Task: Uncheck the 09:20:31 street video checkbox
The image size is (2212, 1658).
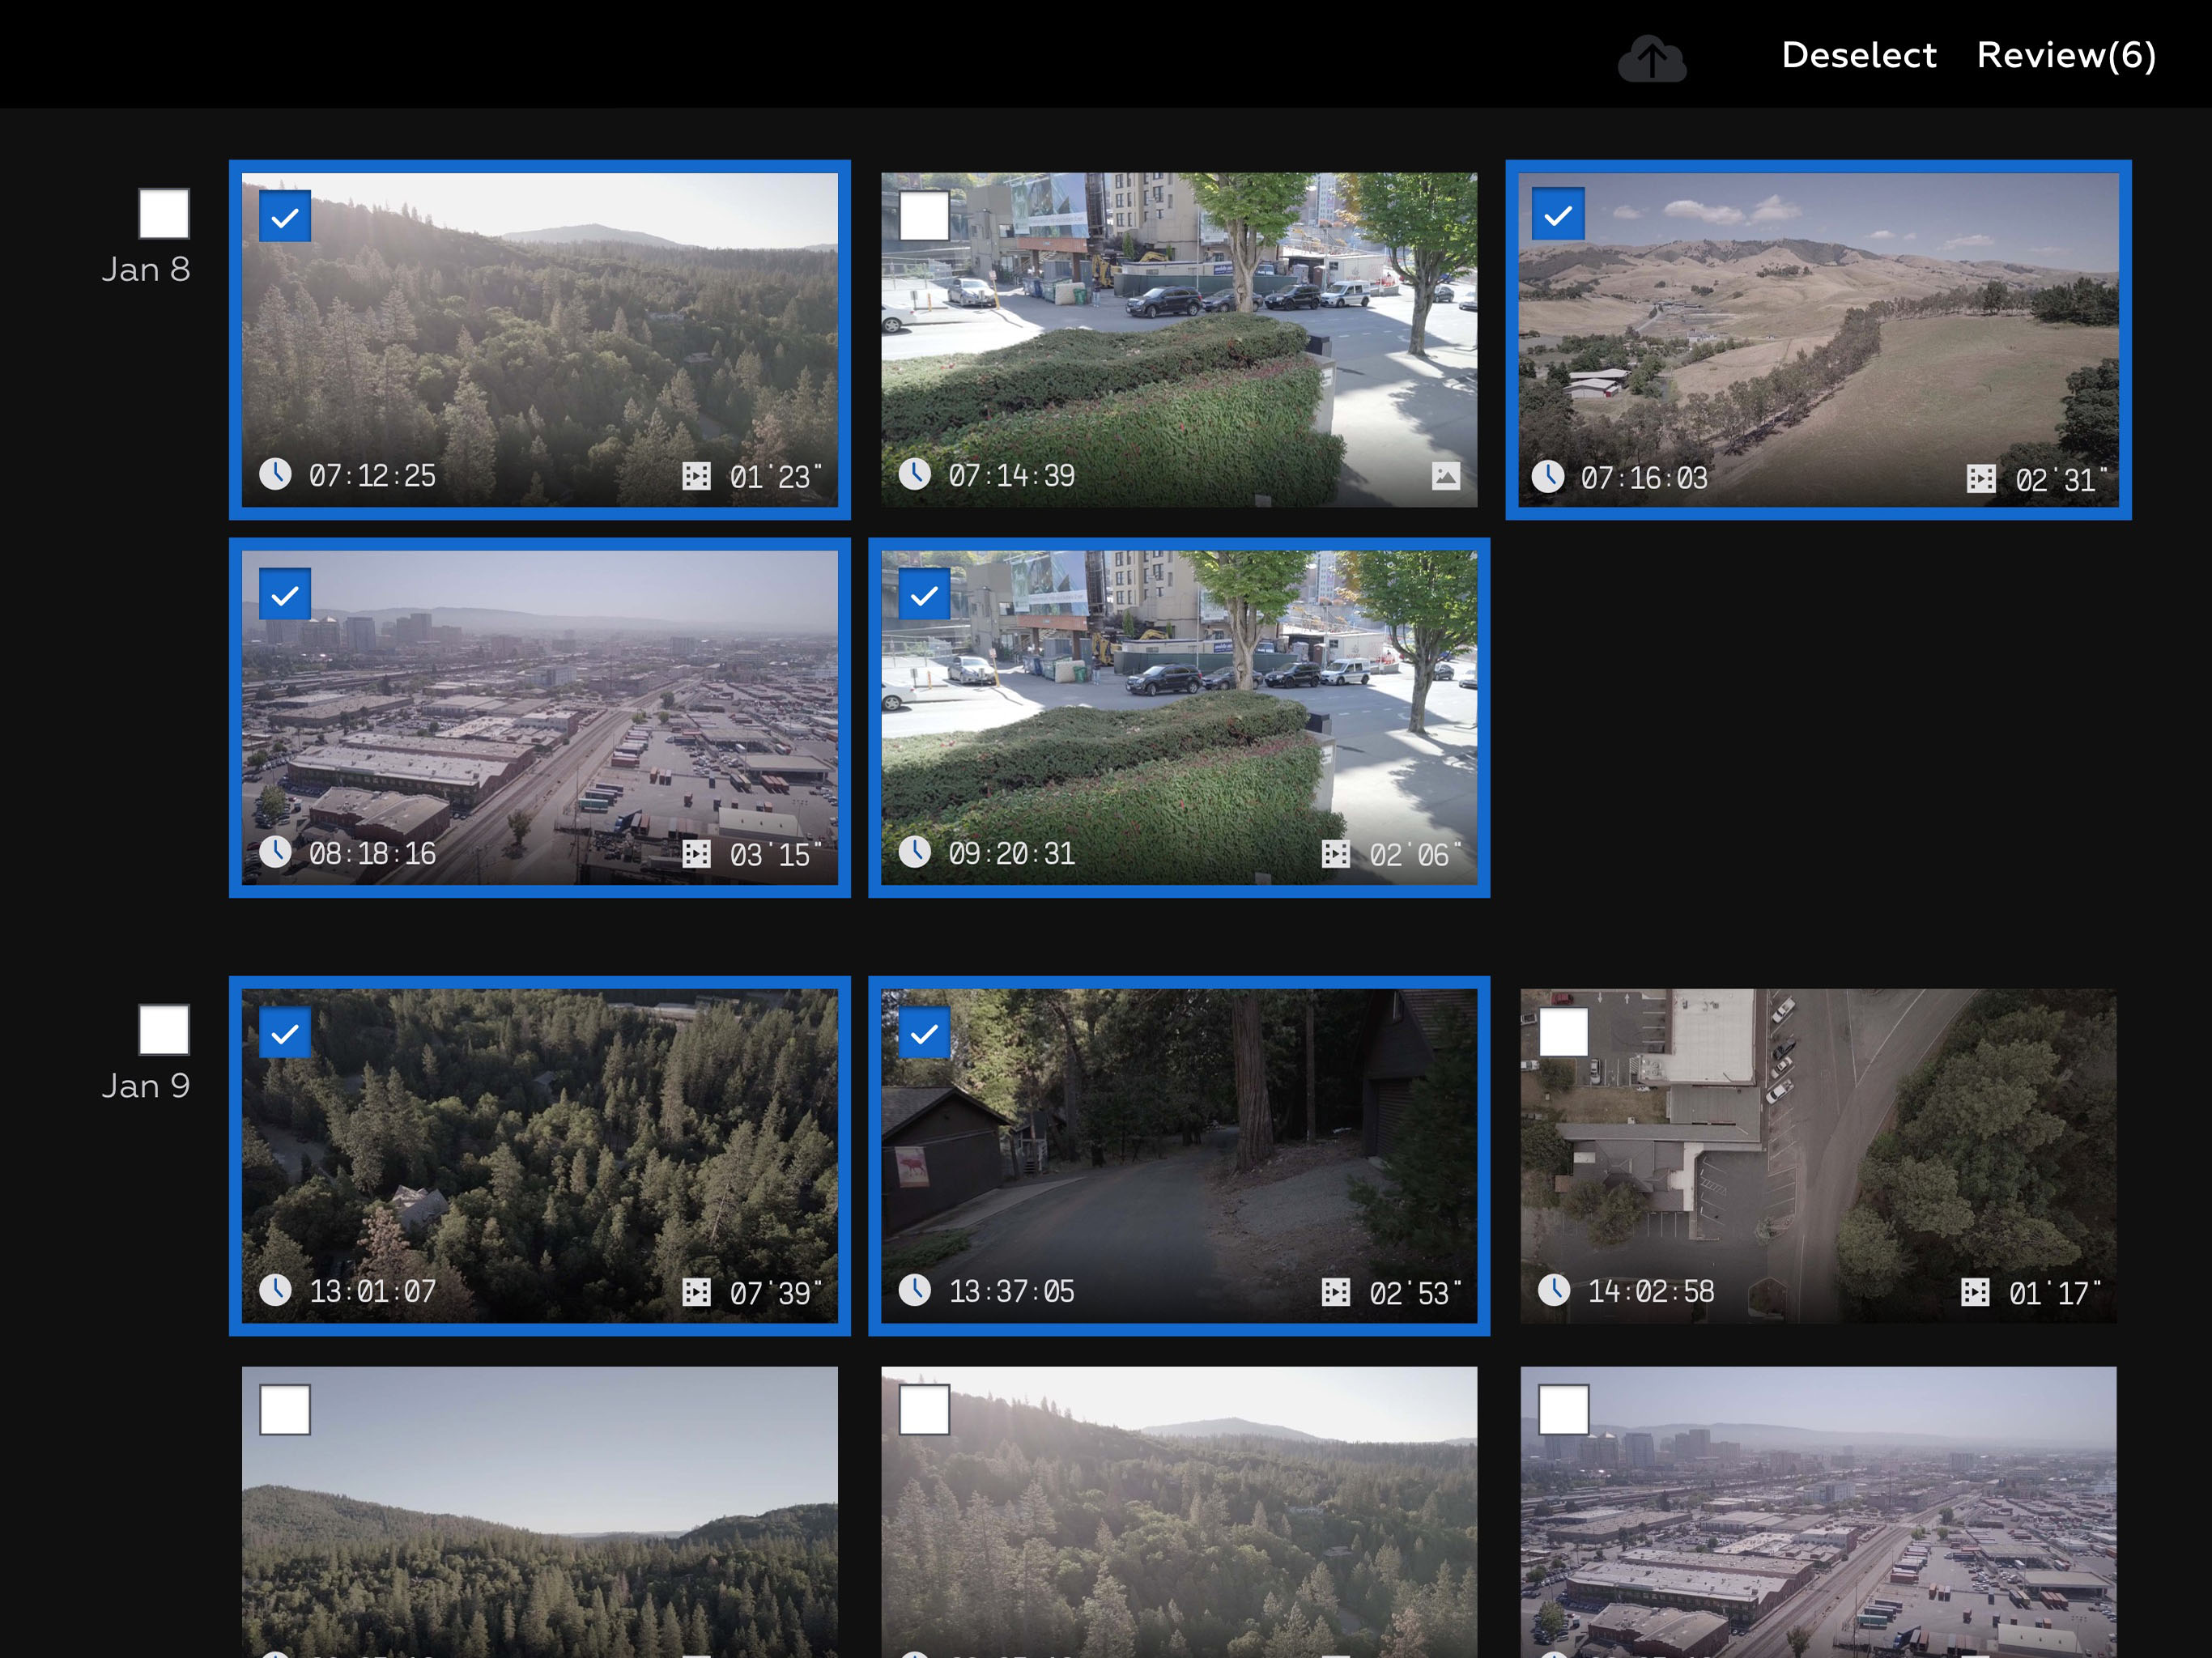Action: (924, 594)
